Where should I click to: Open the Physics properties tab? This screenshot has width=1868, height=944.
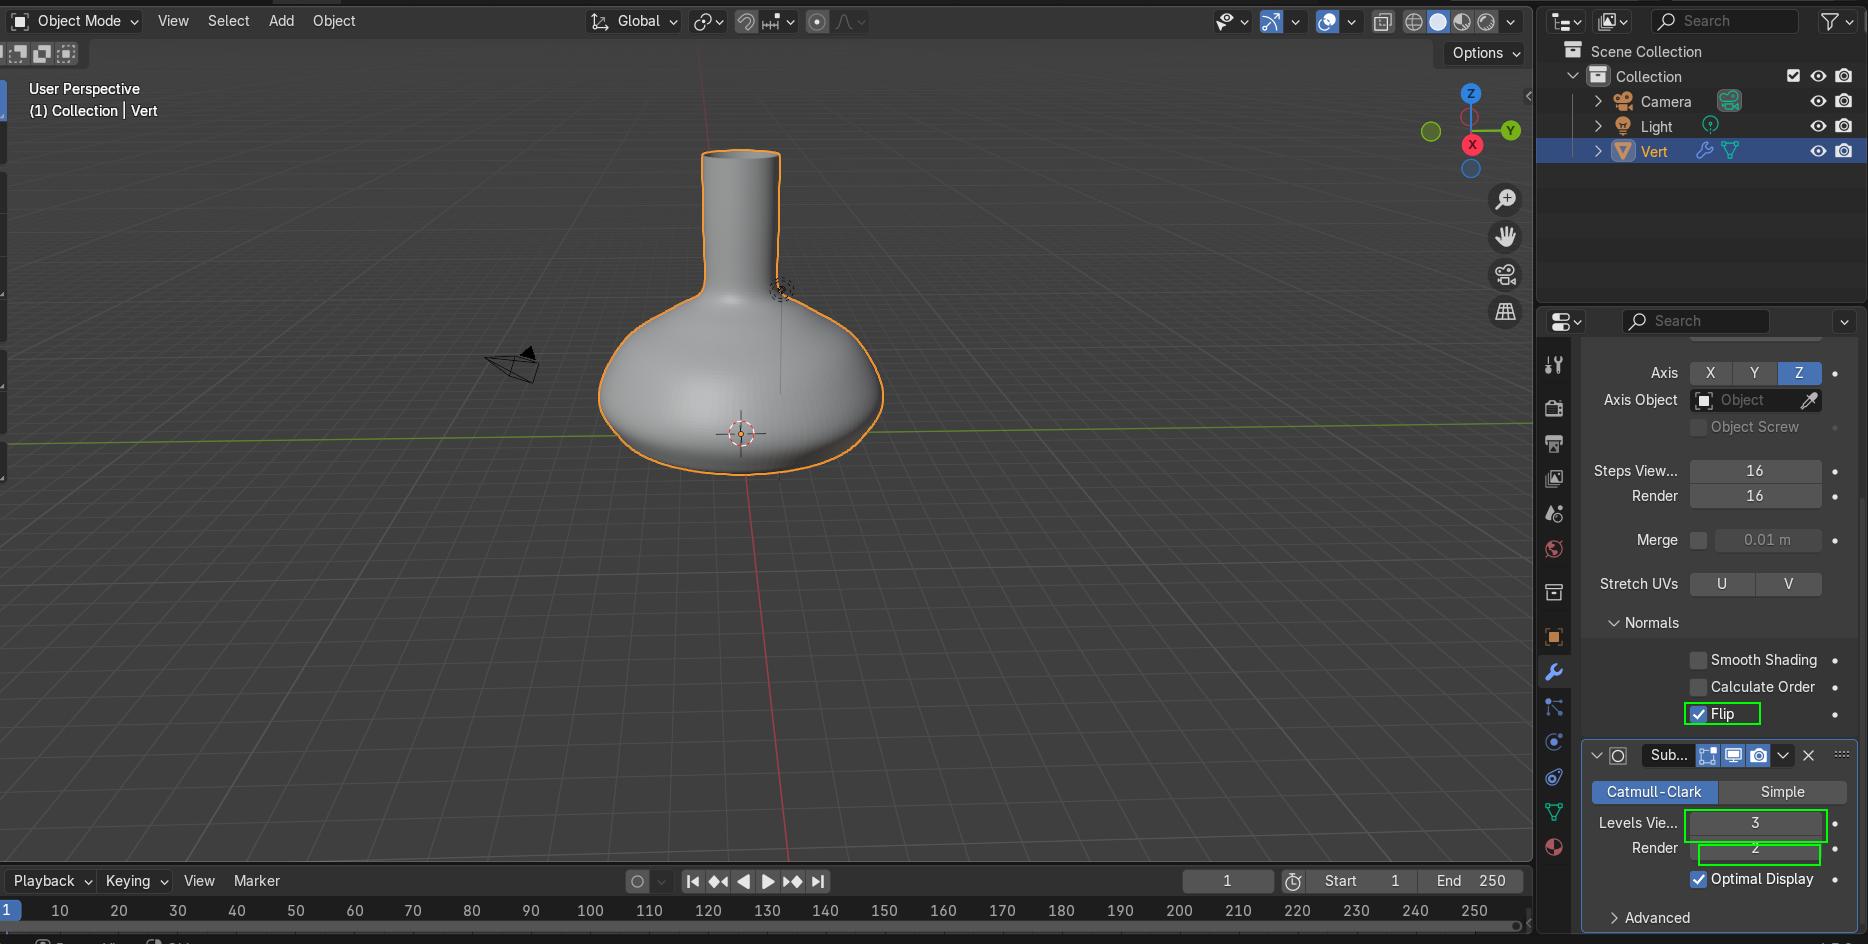click(x=1553, y=742)
